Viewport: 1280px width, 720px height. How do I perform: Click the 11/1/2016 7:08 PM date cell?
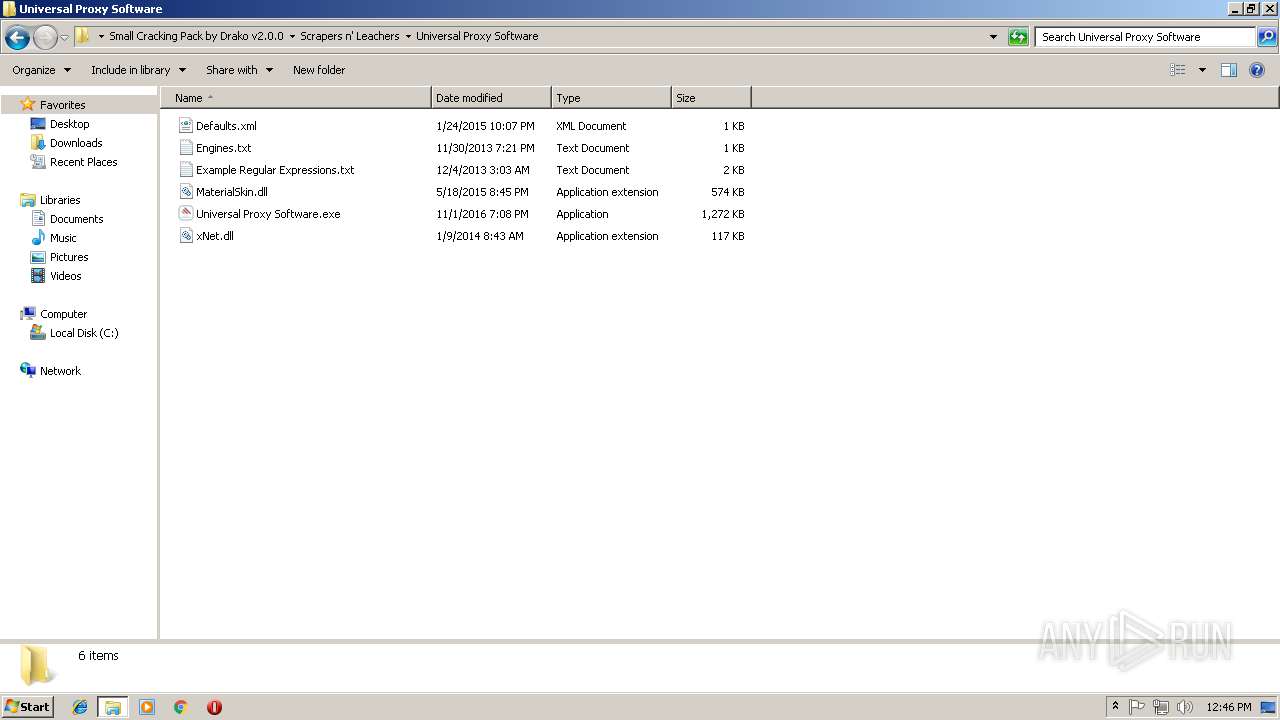pos(482,214)
